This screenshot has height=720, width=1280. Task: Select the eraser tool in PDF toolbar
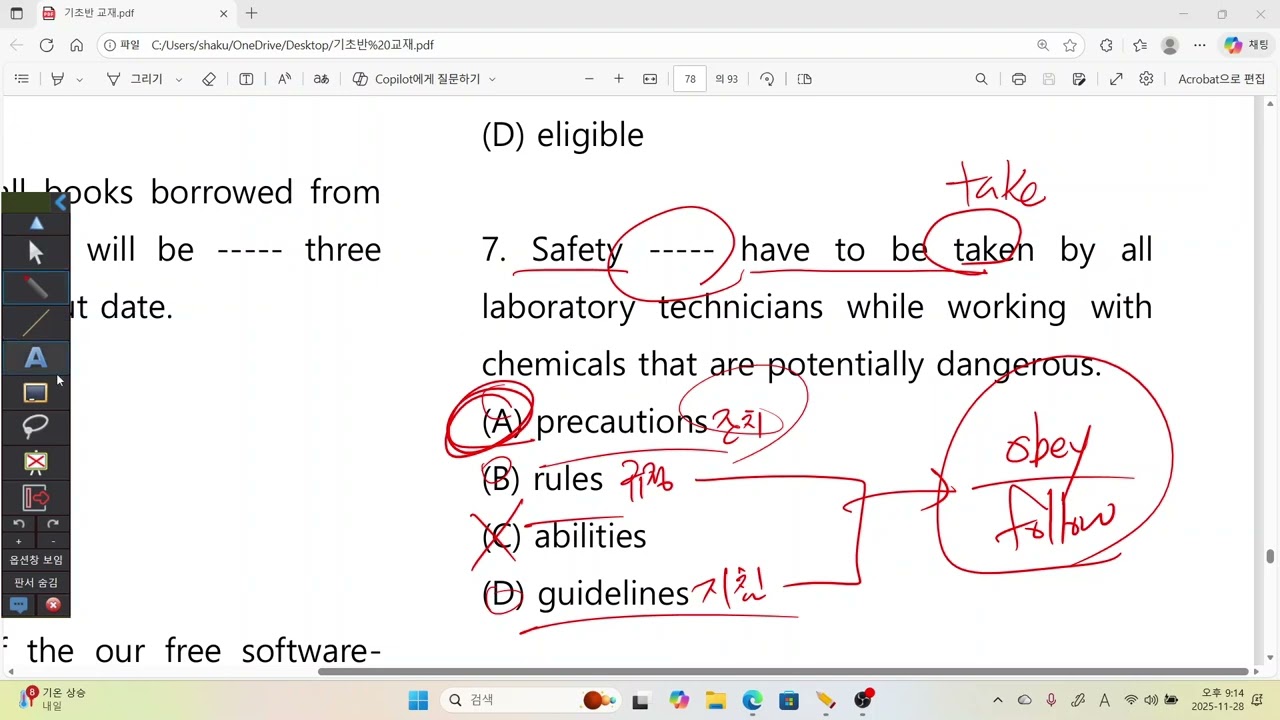(x=209, y=79)
